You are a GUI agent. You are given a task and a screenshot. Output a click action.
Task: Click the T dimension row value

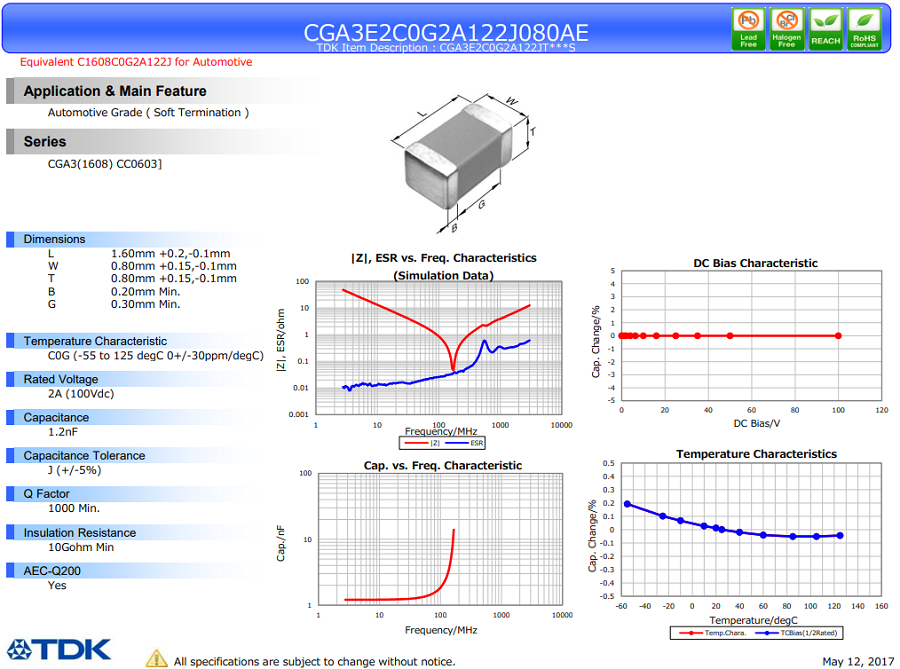(173, 279)
